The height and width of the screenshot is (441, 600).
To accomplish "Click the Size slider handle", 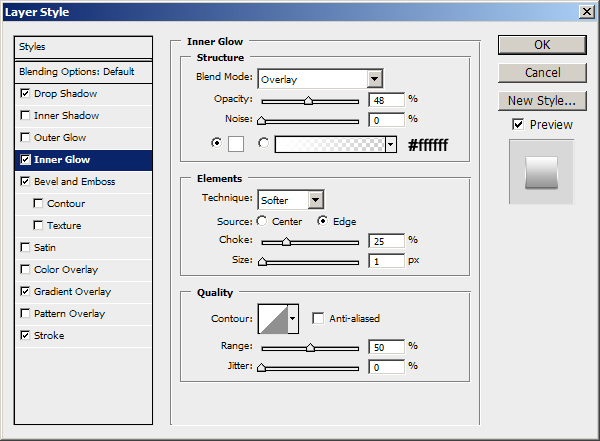I will [x=262, y=261].
